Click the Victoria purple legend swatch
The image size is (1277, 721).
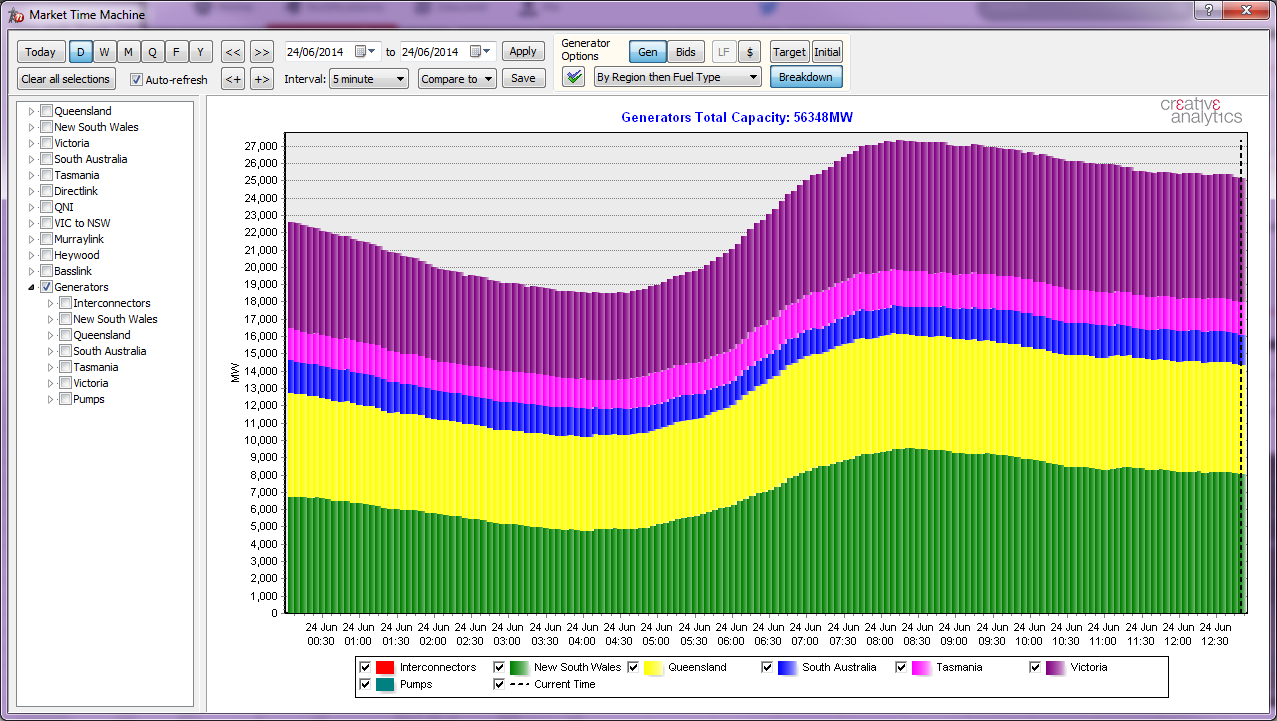[x=1055, y=667]
